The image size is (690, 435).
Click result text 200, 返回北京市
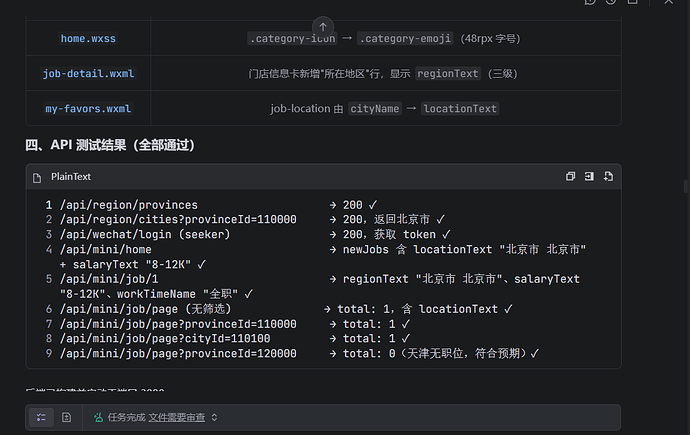click(386, 219)
